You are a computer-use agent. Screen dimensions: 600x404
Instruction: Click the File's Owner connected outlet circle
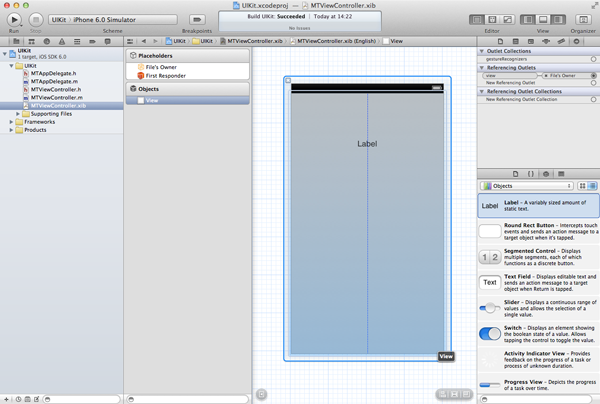tap(593, 76)
